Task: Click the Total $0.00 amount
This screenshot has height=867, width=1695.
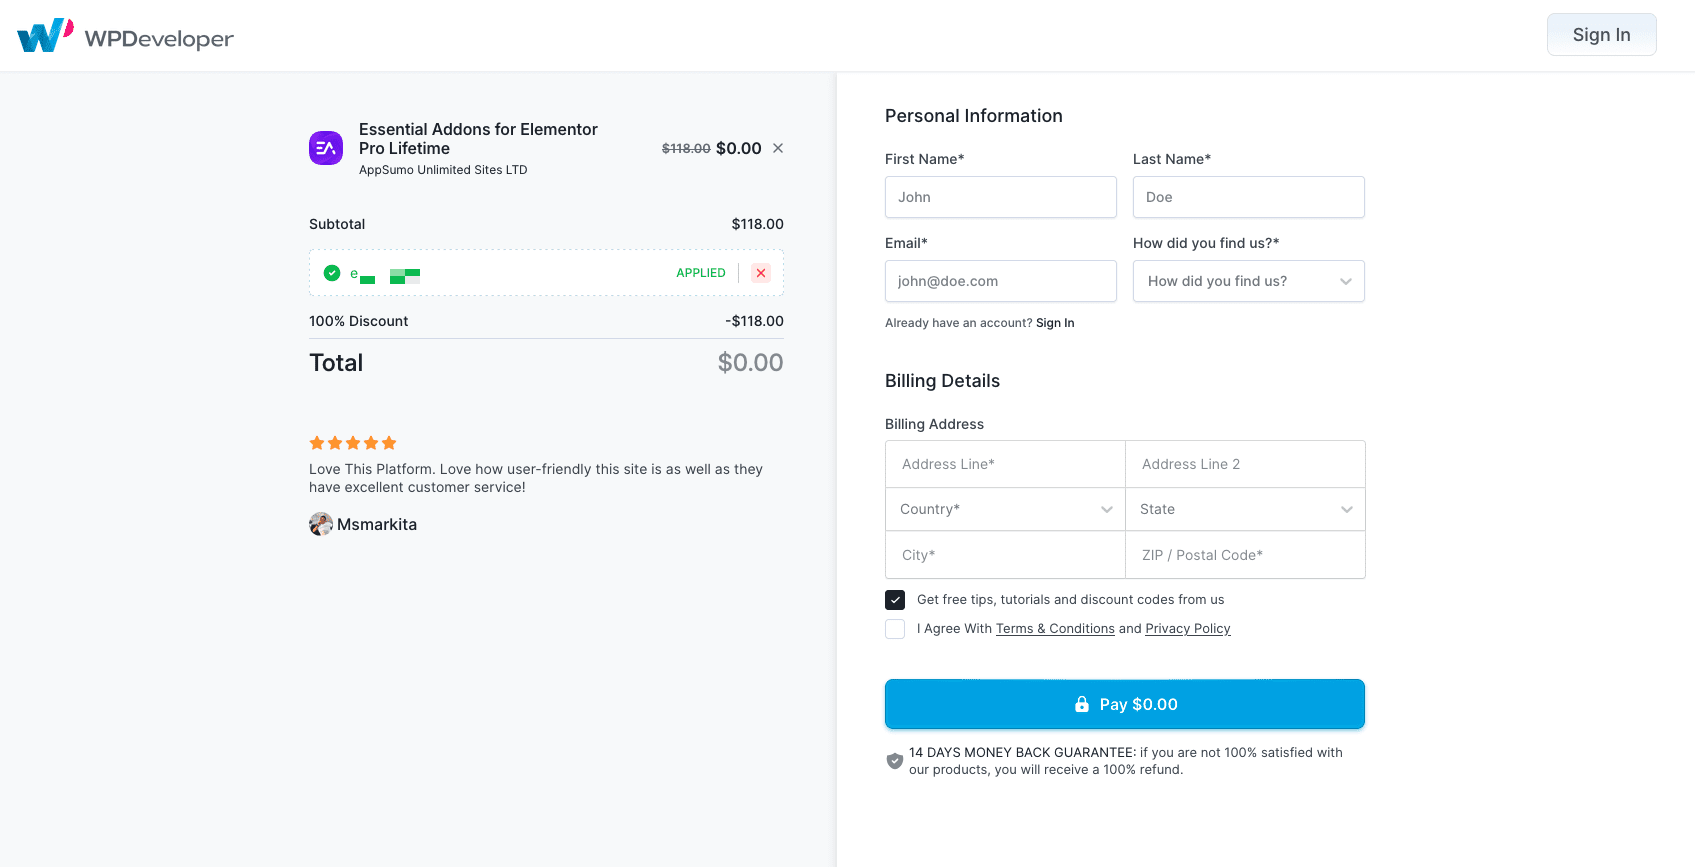Action: point(750,363)
